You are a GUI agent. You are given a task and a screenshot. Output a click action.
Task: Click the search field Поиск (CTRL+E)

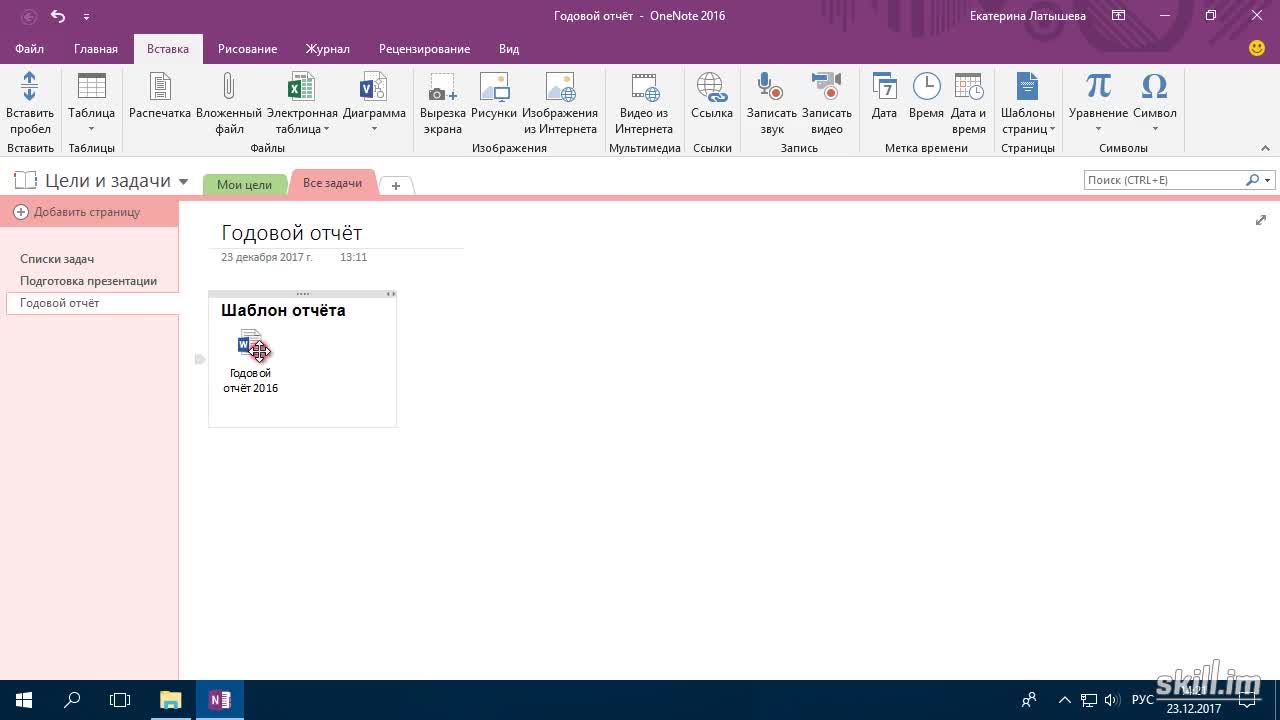point(1164,180)
